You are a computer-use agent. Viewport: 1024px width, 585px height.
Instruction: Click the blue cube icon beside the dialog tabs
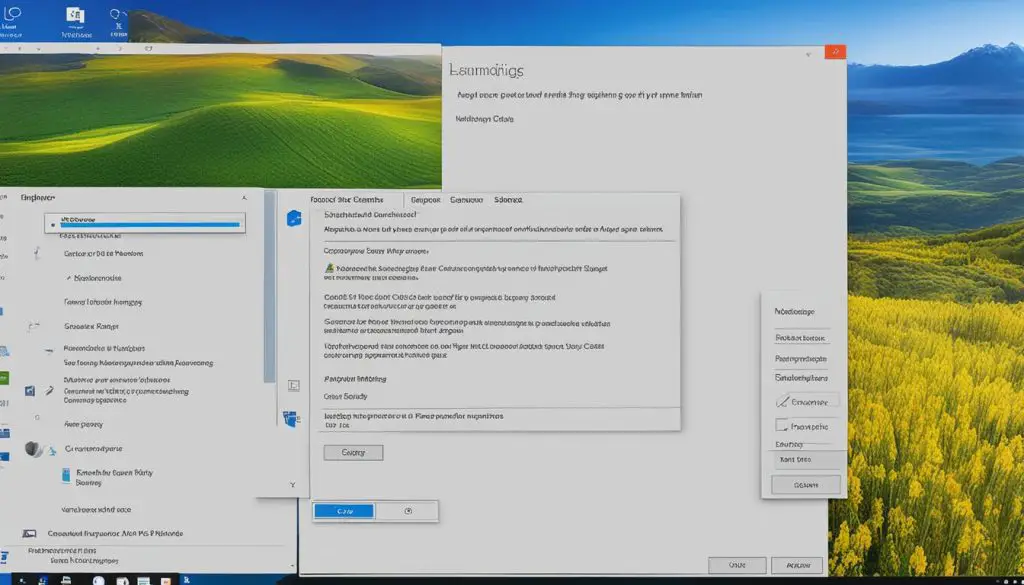(x=294, y=218)
